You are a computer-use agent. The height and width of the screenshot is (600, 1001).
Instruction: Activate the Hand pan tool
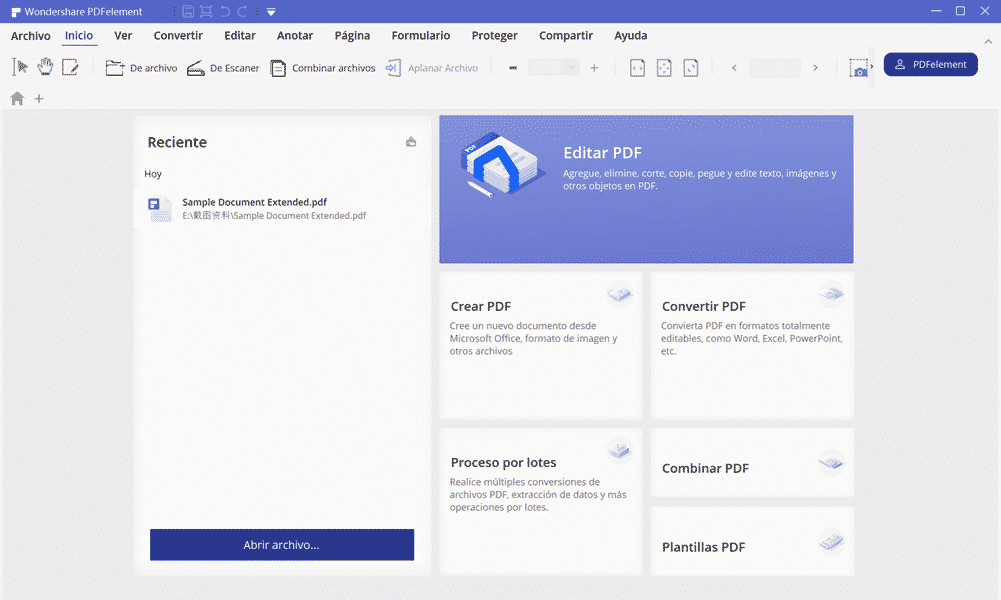click(45, 67)
